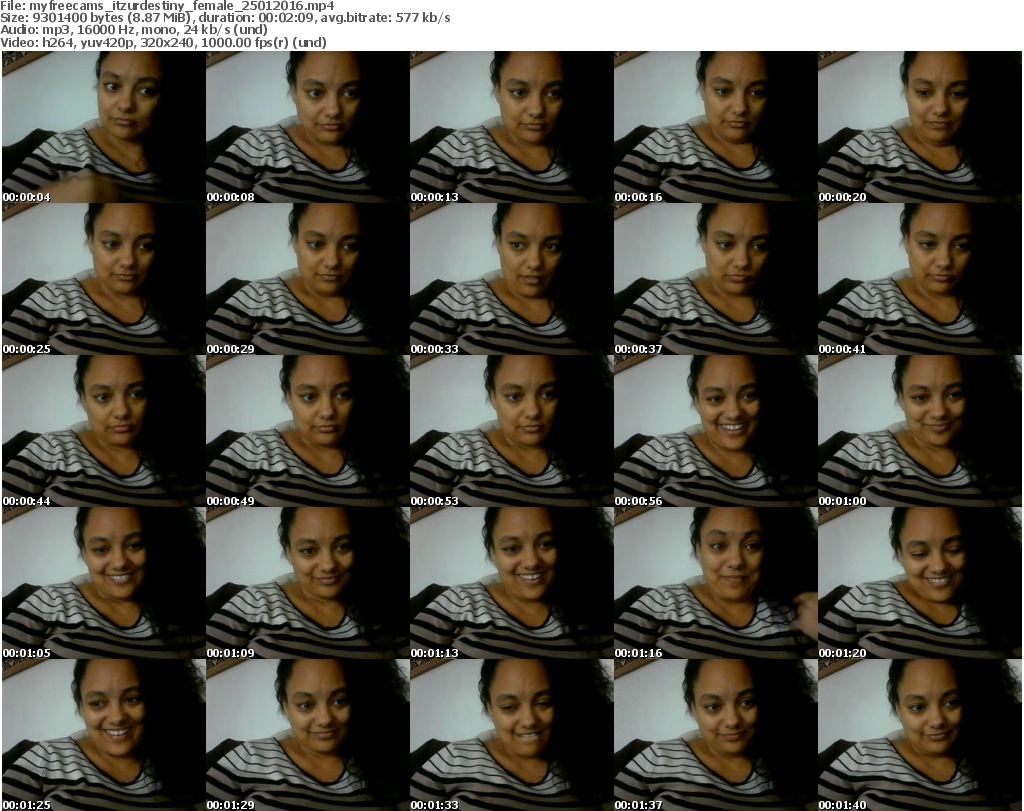
Task: Click the Video h264 info line
Action: pyautogui.click(x=163, y=42)
